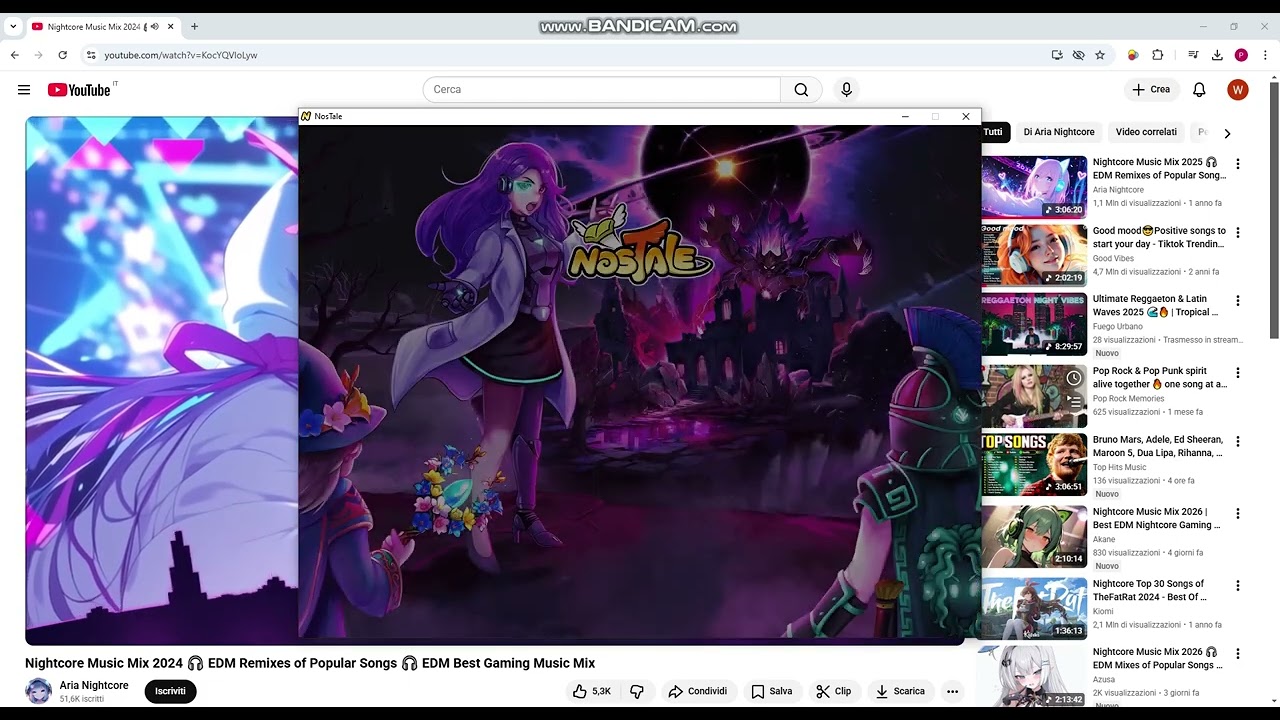This screenshot has width=1280, height=720.
Task: Dislike the video with thumbs down
Action: click(x=637, y=691)
